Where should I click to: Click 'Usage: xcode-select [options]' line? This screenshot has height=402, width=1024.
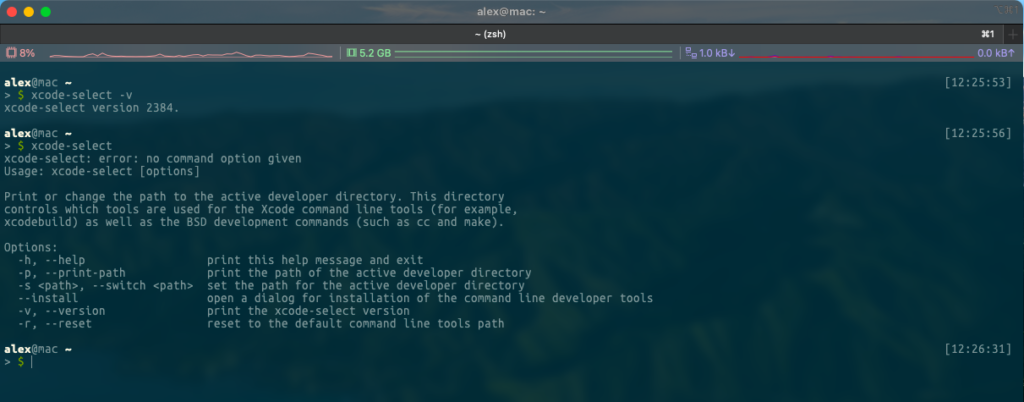coord(102,171)
